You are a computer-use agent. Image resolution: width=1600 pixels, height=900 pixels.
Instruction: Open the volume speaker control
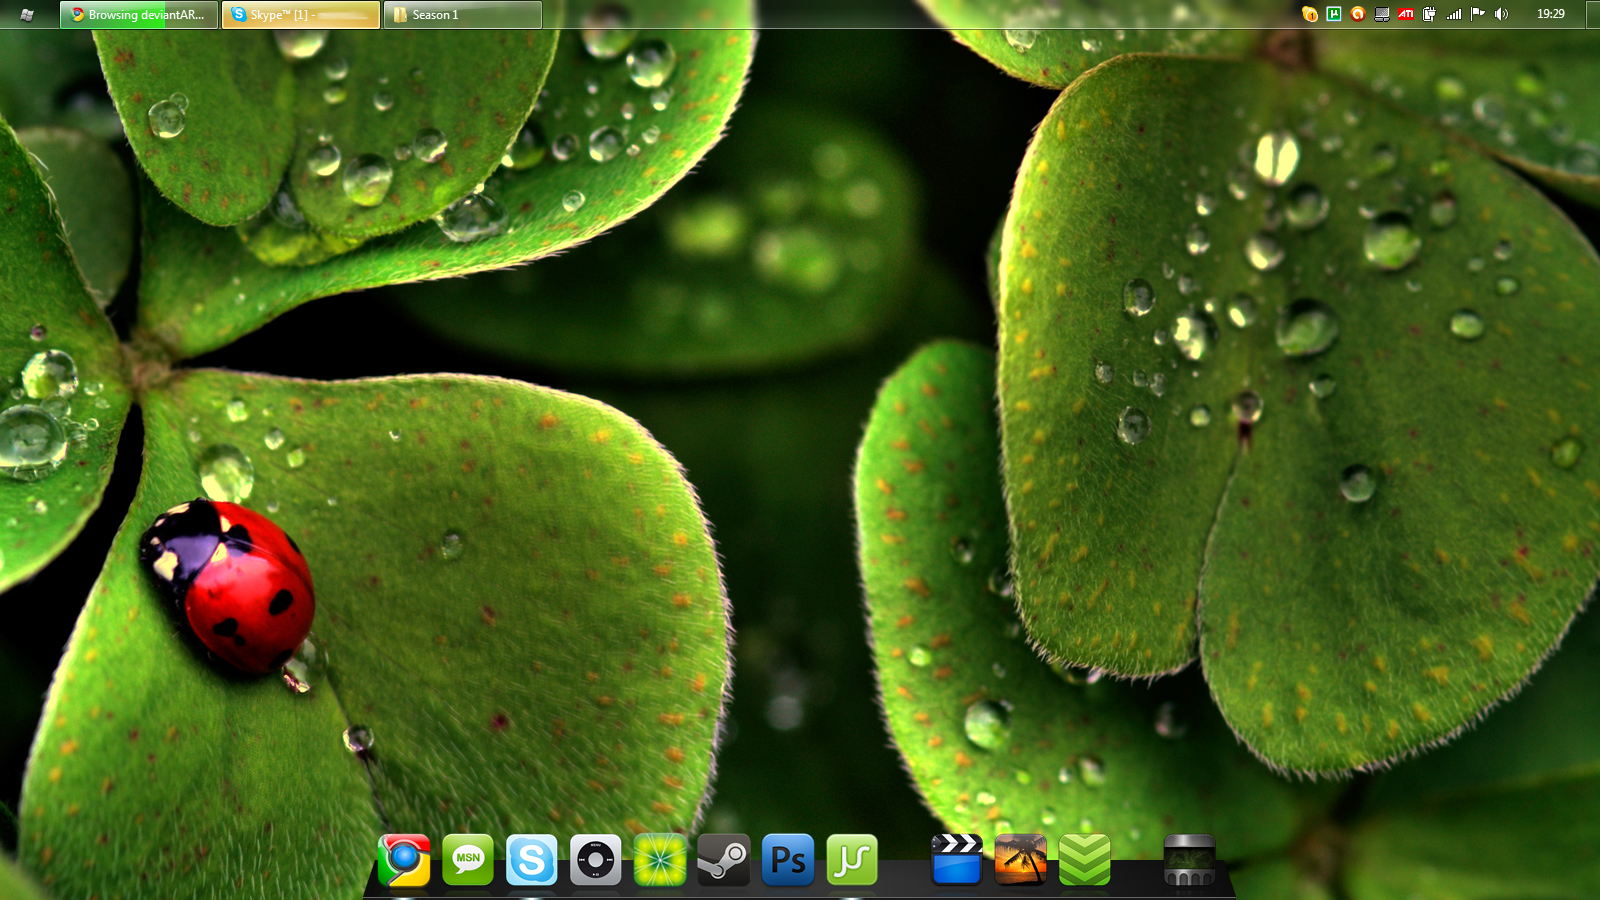pyautogui.click(x=1501, y=14)
